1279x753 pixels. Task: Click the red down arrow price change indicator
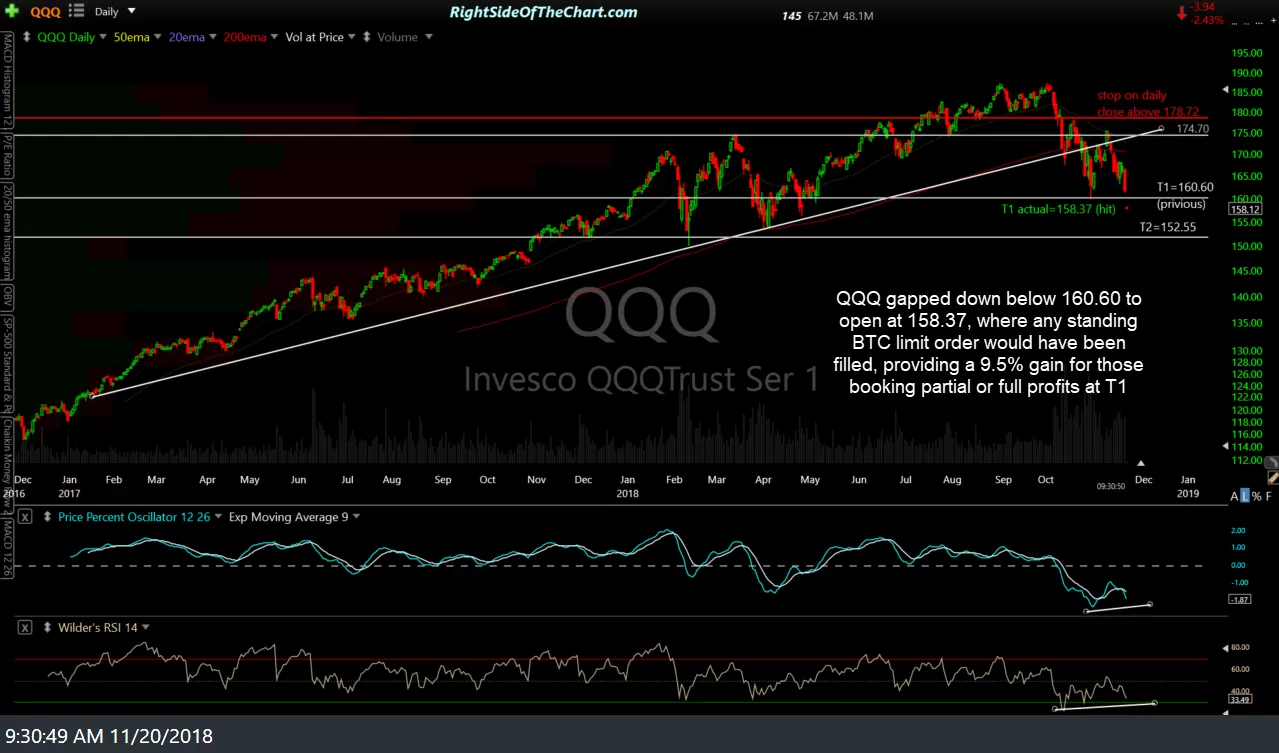(x=1182, y=13)
